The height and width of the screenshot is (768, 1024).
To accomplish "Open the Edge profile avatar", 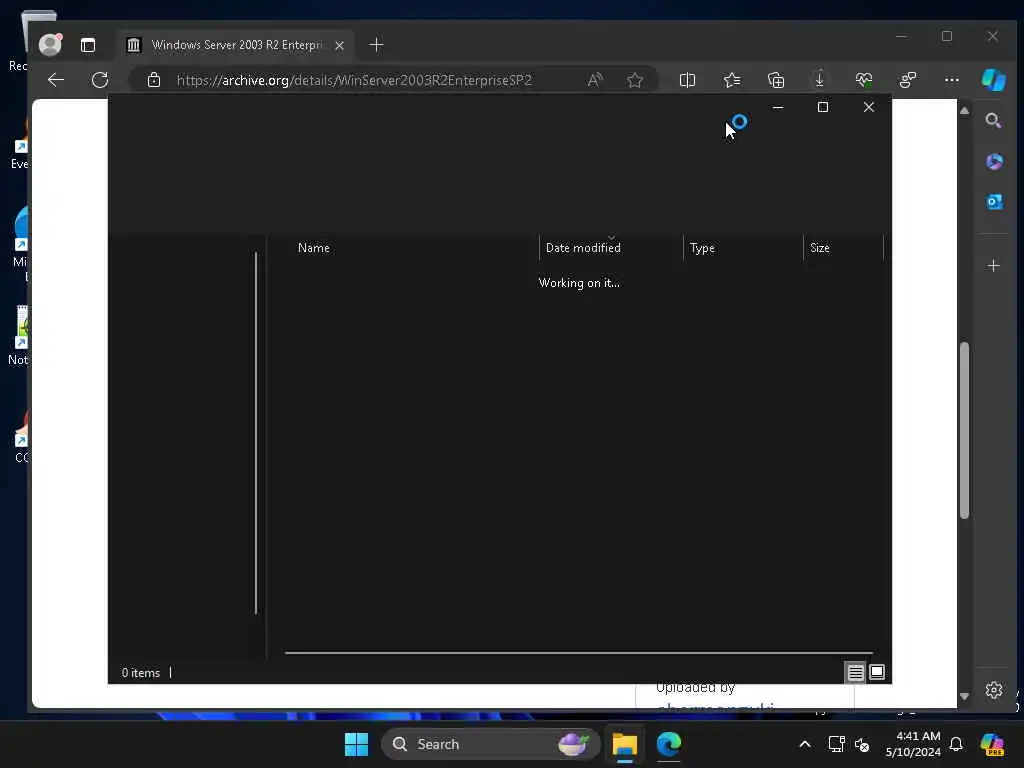I will [x=50, y=44].
